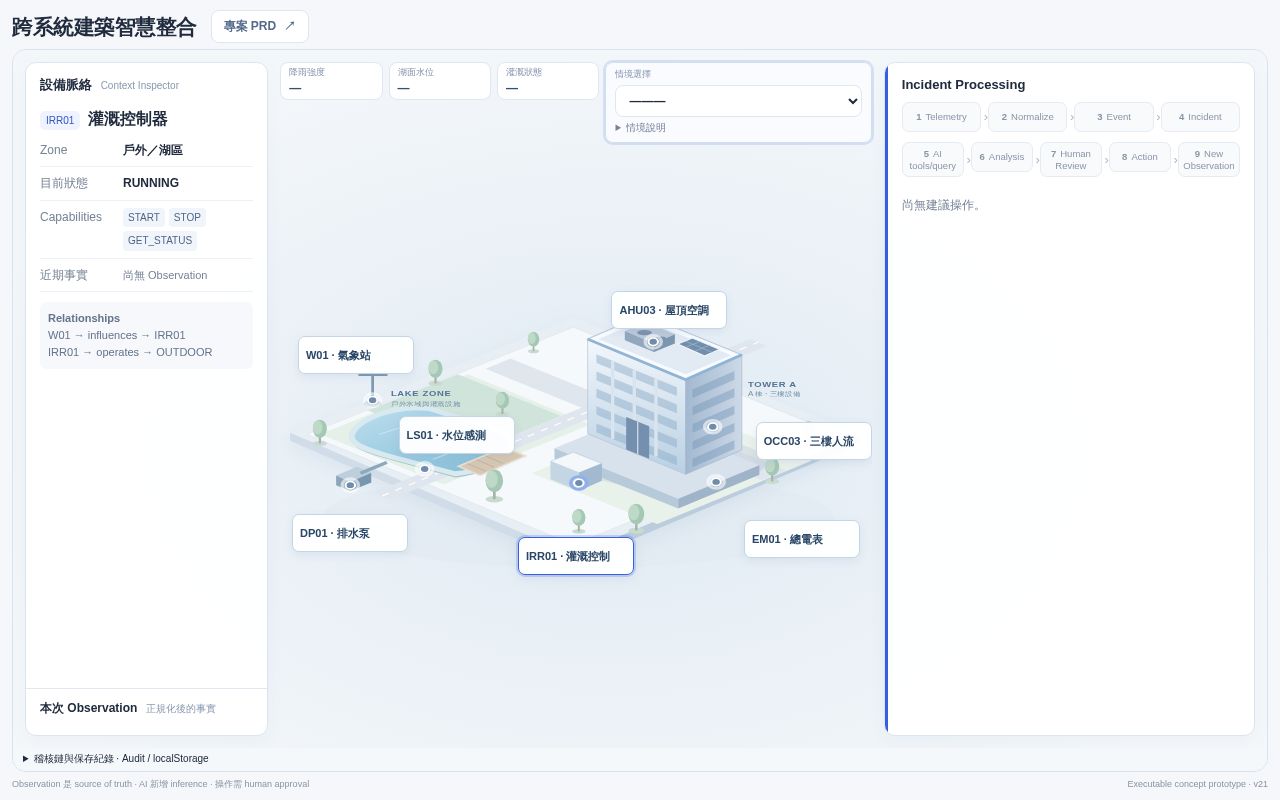Jump to step 9 New Observation
This screenshot has width=1280, height=800.
pos(1209,160)
